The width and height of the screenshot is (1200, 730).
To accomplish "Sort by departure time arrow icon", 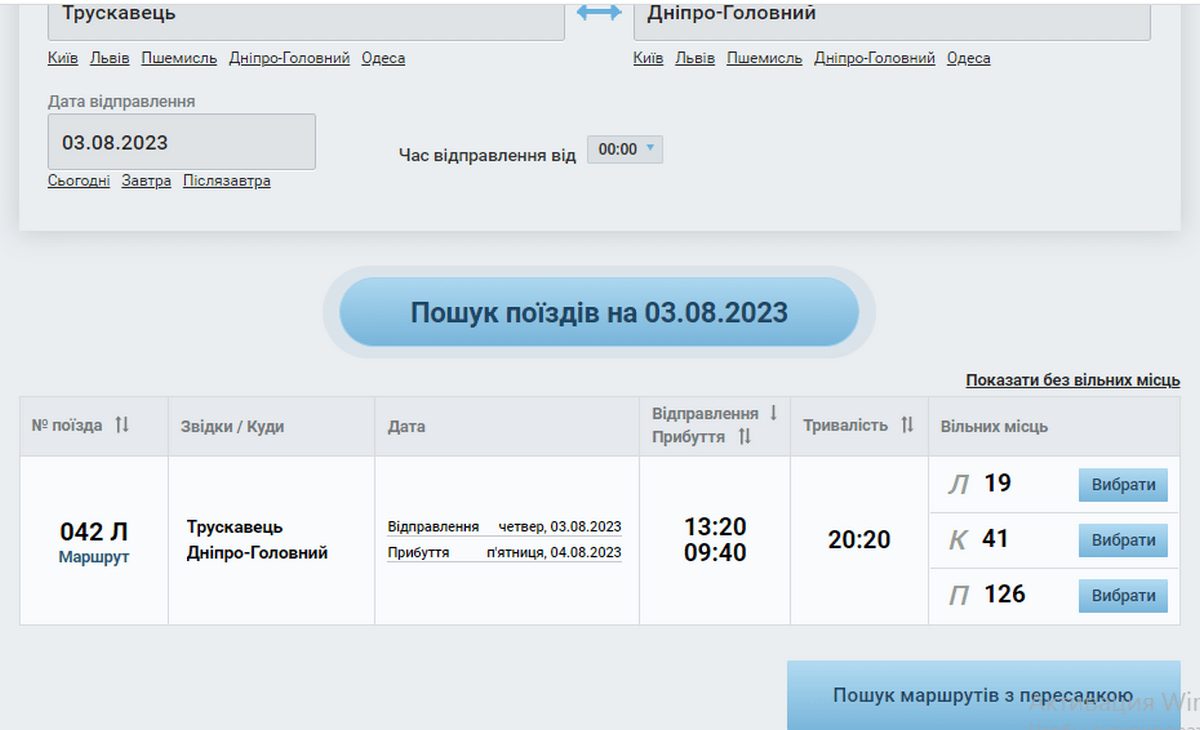I will point(773,413).
